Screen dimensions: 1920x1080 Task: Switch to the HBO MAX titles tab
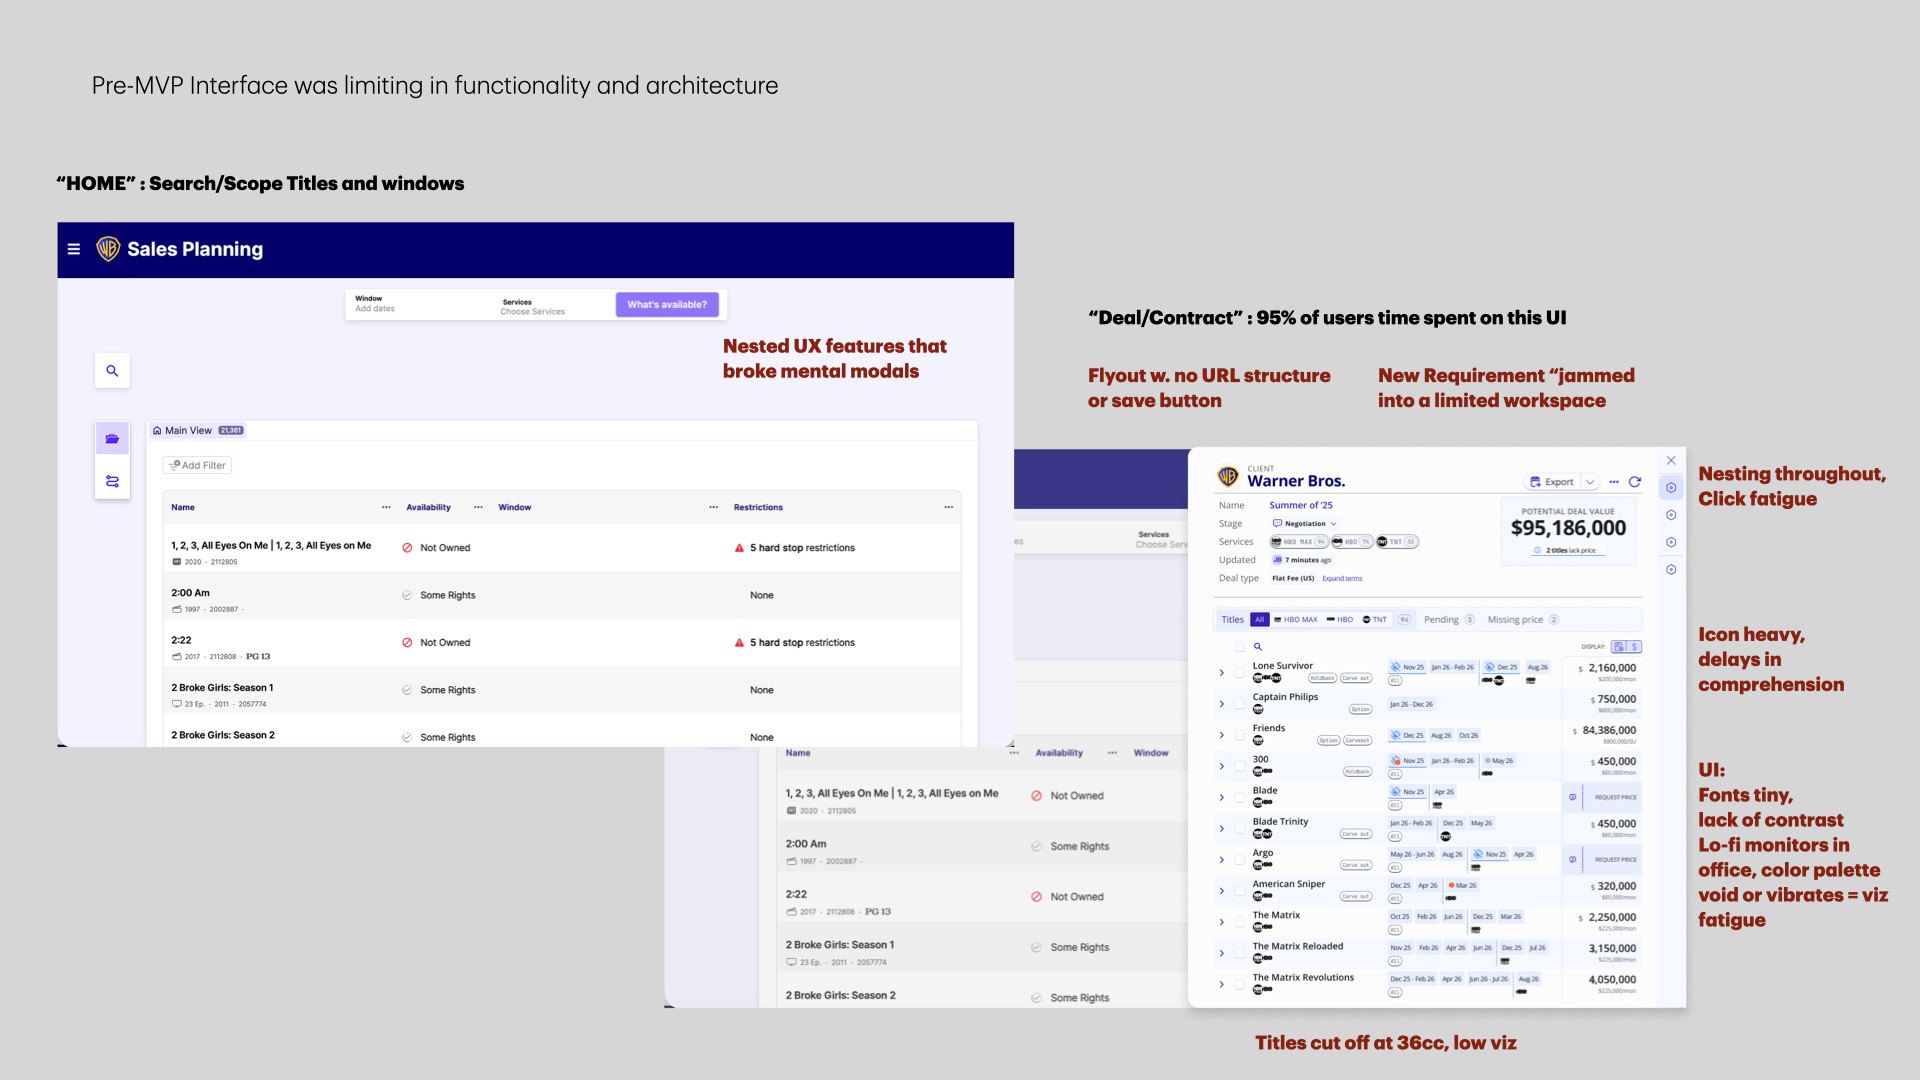point(1296,620)
